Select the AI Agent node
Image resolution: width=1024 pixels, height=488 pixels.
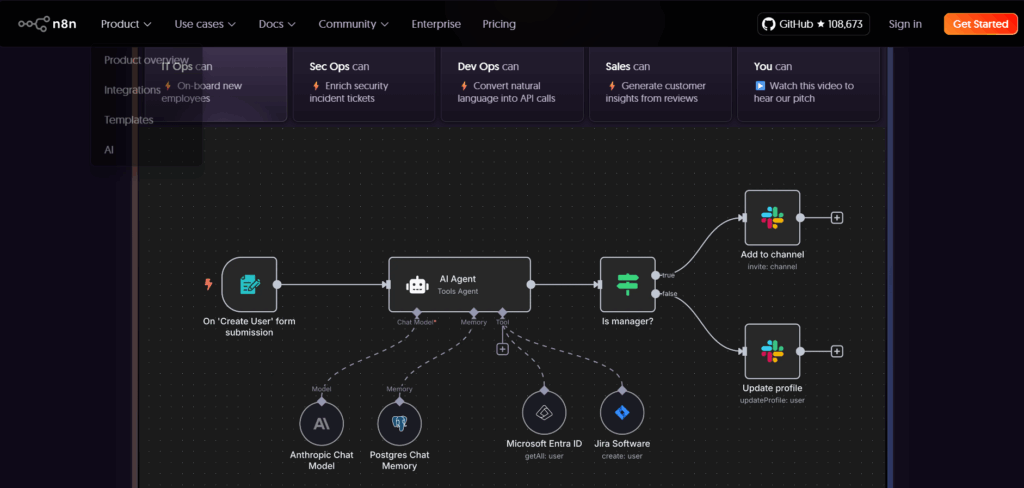click(x=460, y=284)
